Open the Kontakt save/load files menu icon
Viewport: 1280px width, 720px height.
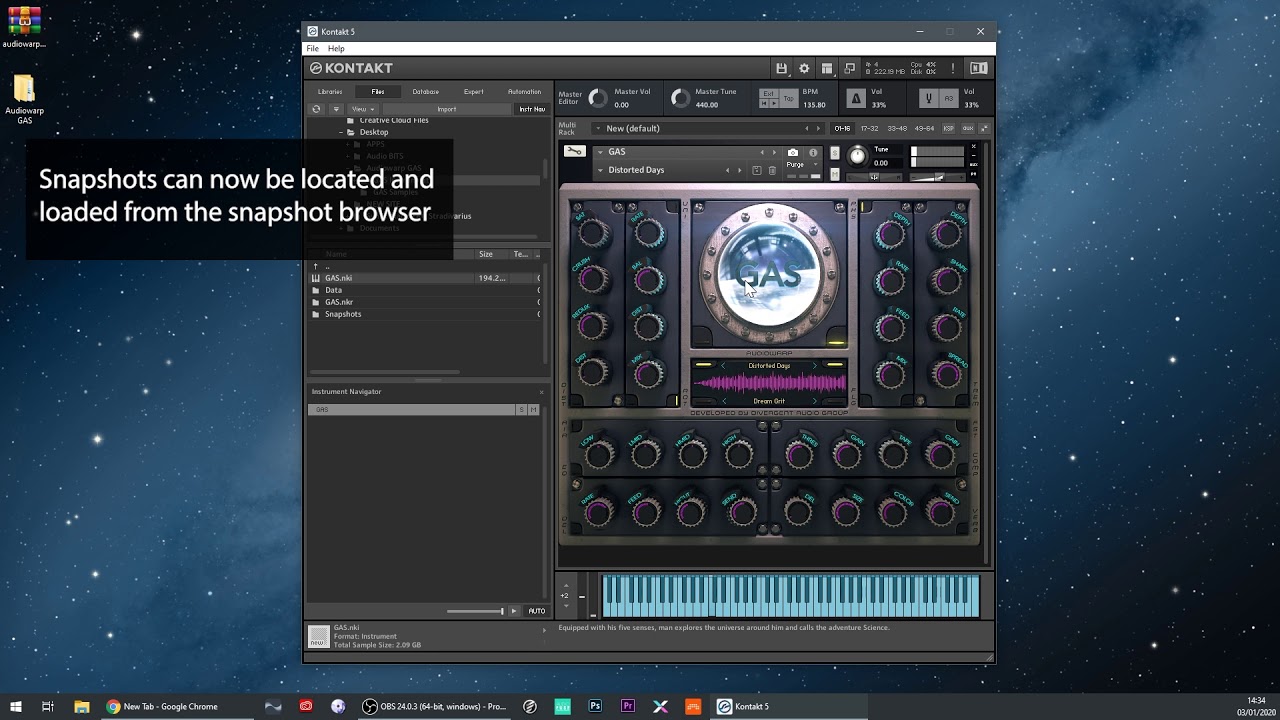782,68
